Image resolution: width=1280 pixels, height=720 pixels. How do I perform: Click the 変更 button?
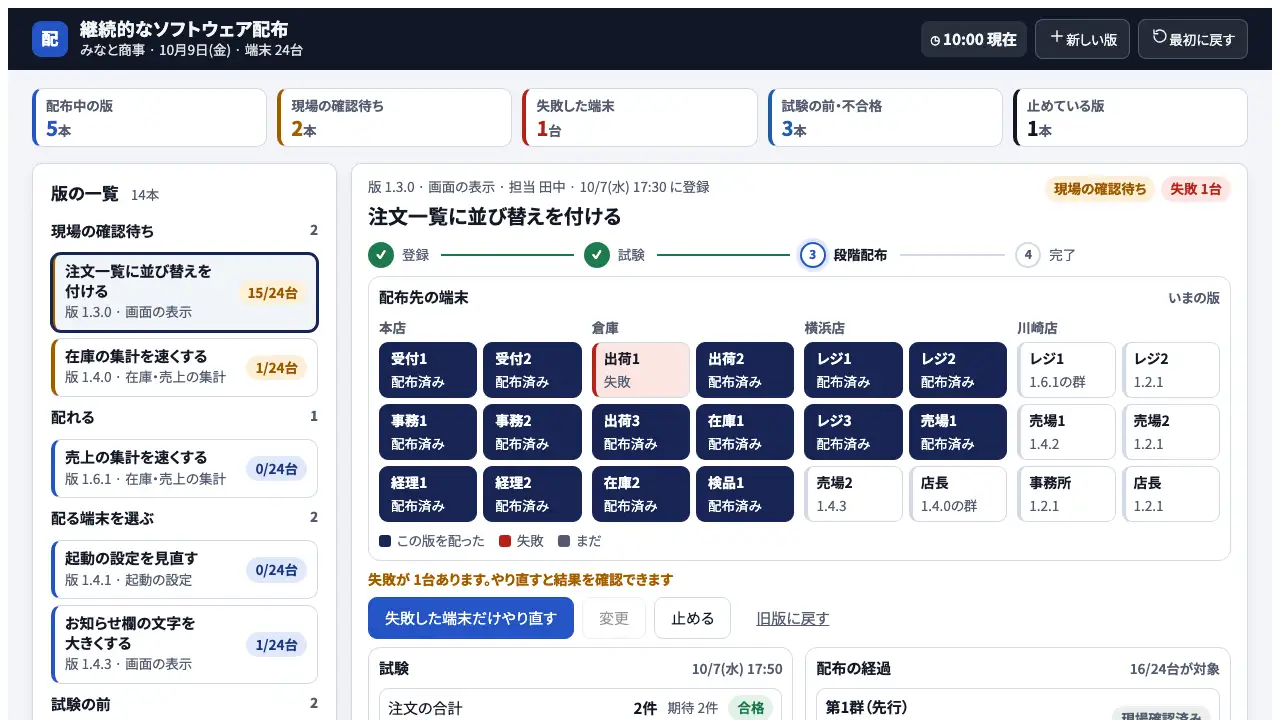(614, 618)
